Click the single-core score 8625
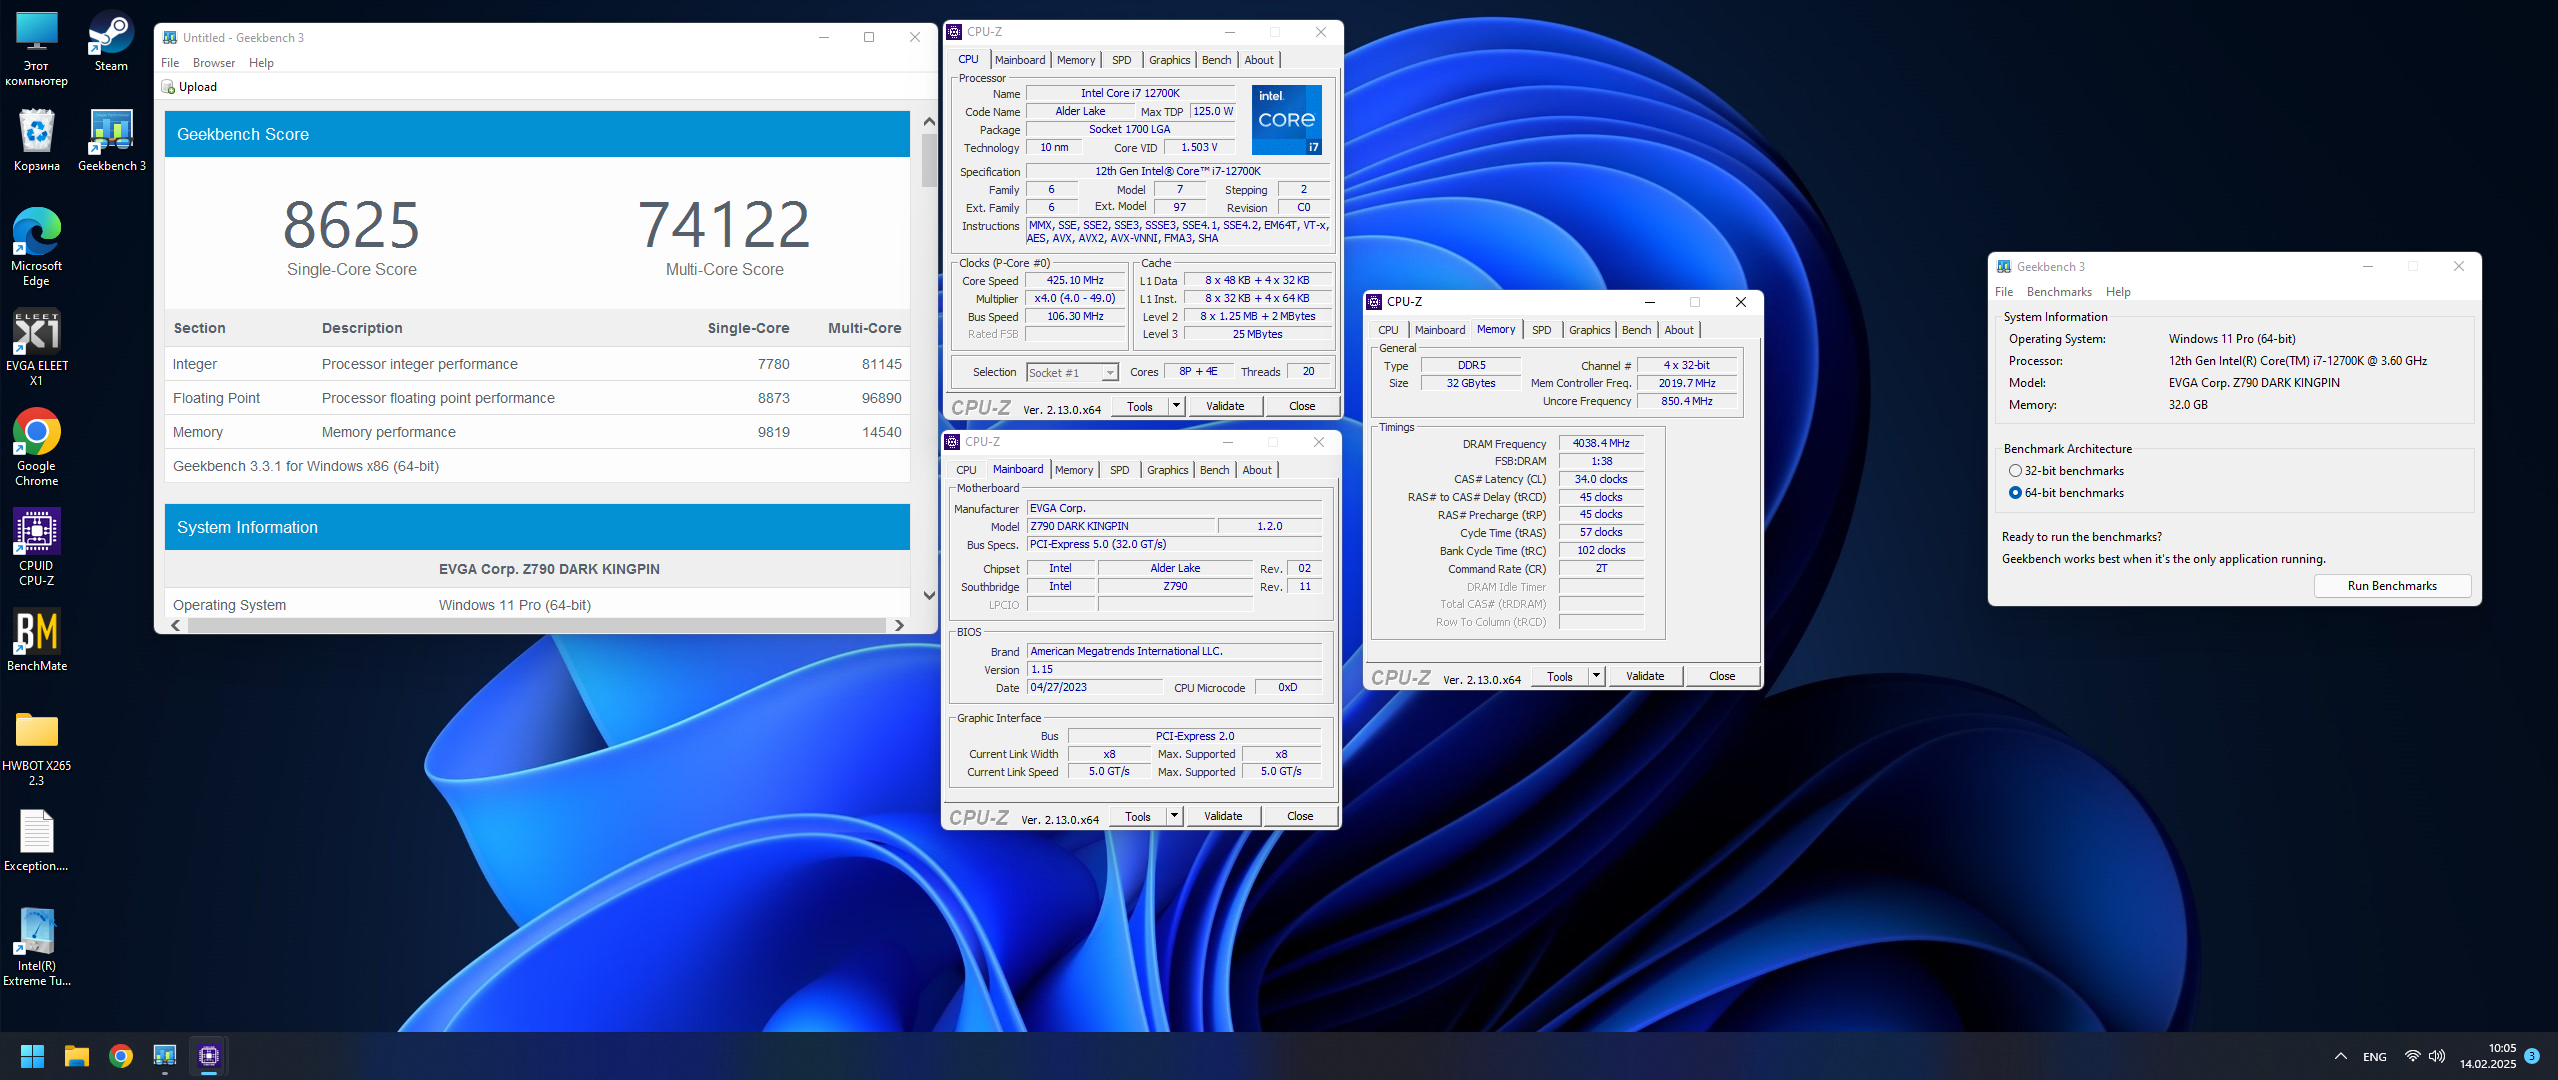The width and height of the screenshot is (2558, 1080). pyautogui.click(x=351, y=225)
